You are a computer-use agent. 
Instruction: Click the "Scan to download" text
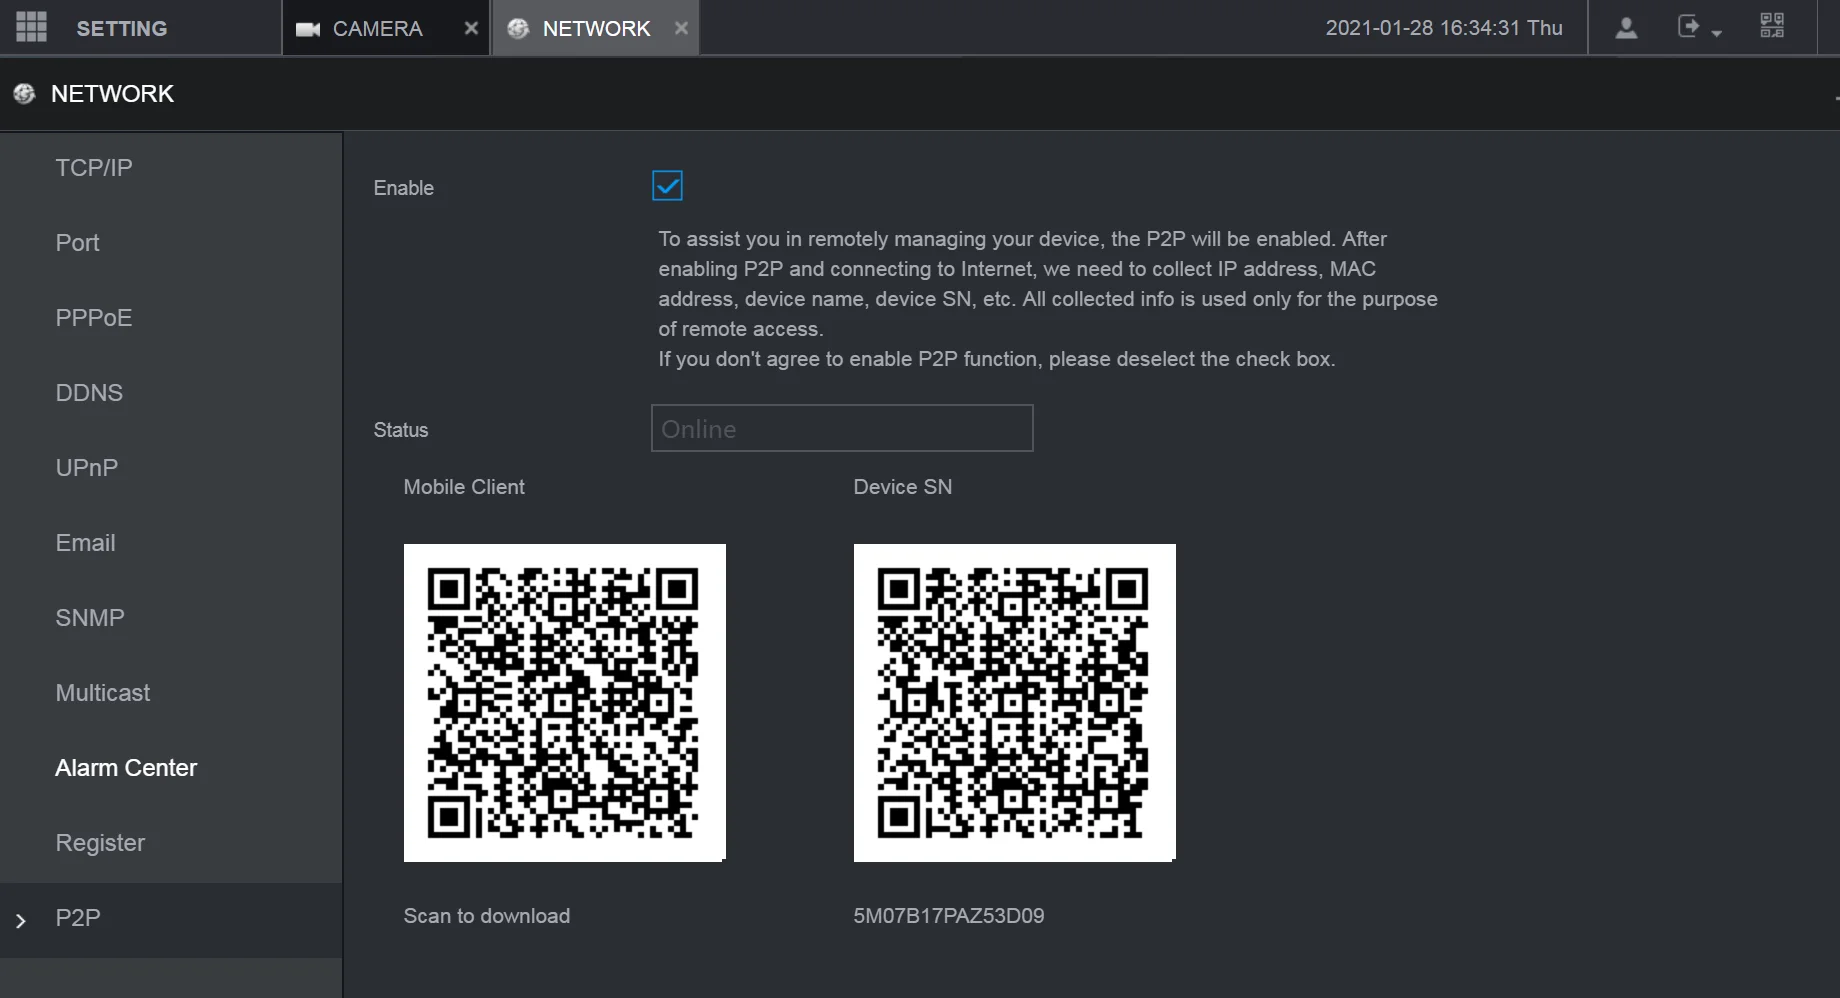(487, 916)
